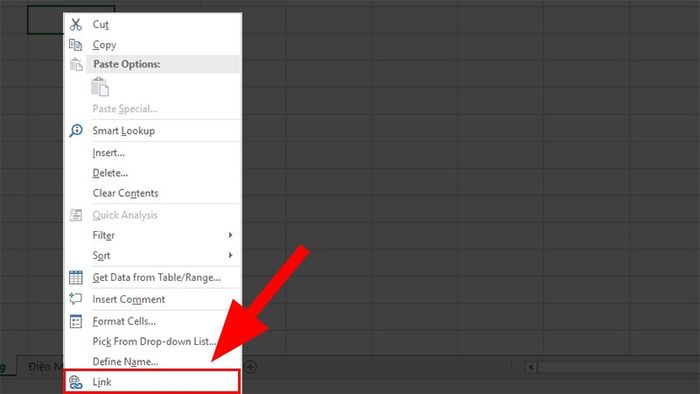
Task: Click the Cut scissors icon
Action: [76, 25]
